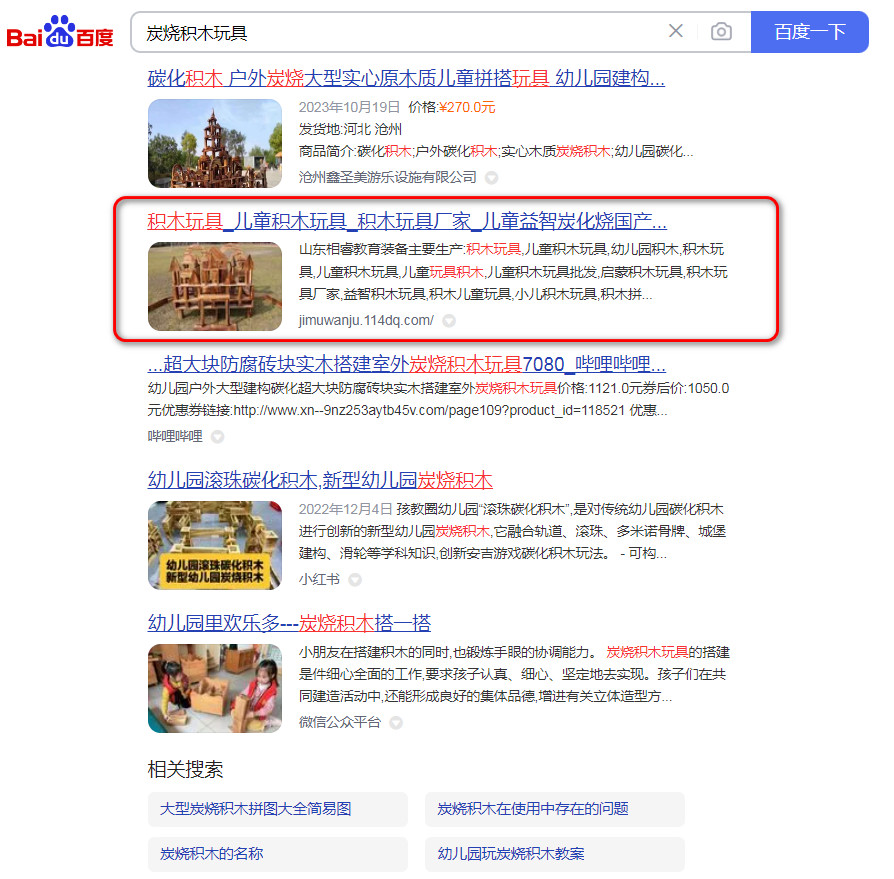Open the dropdown next to 哔哩哔哩 source
This screenshot has width=894, height=879.
[216, 436]
